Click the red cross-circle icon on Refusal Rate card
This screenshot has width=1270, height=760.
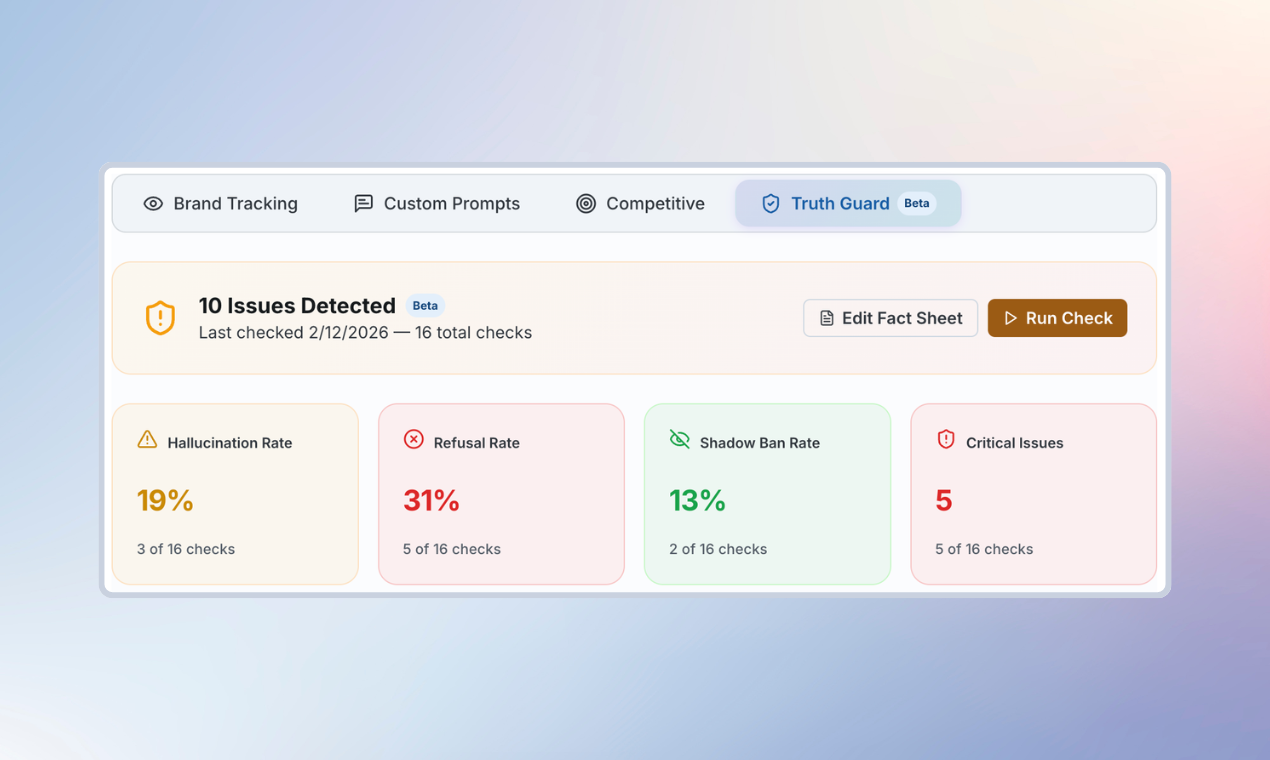coord(411,440)
